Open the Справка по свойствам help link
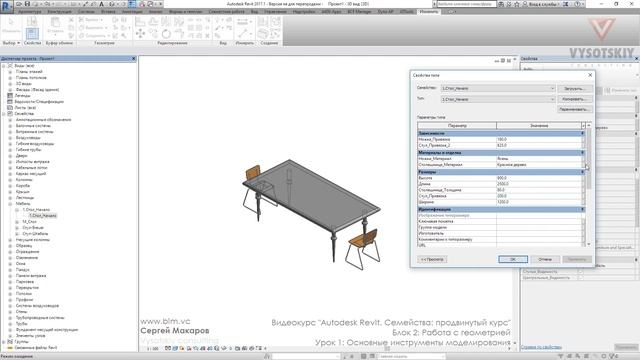Viewport: 640px width, 360px height. 541,347
